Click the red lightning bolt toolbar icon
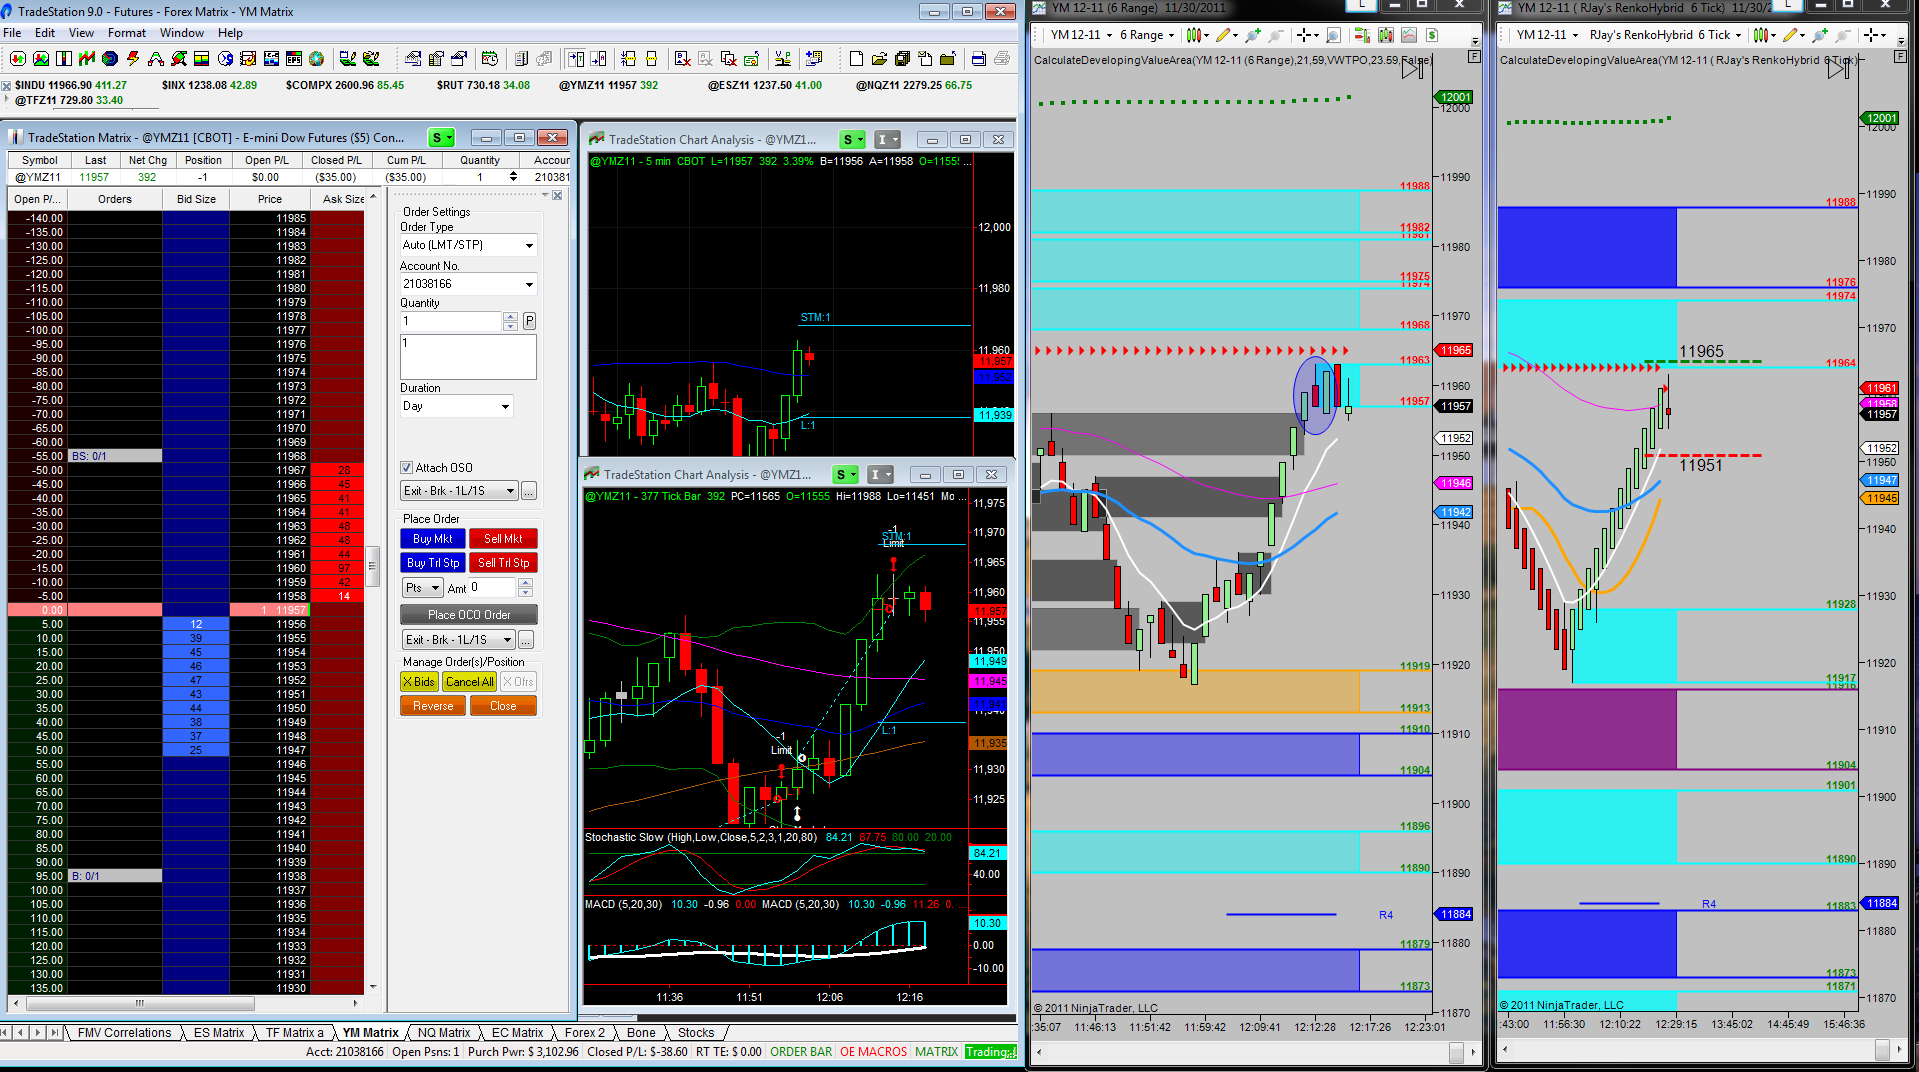The image size is (1919, 1072). point(133,59)
